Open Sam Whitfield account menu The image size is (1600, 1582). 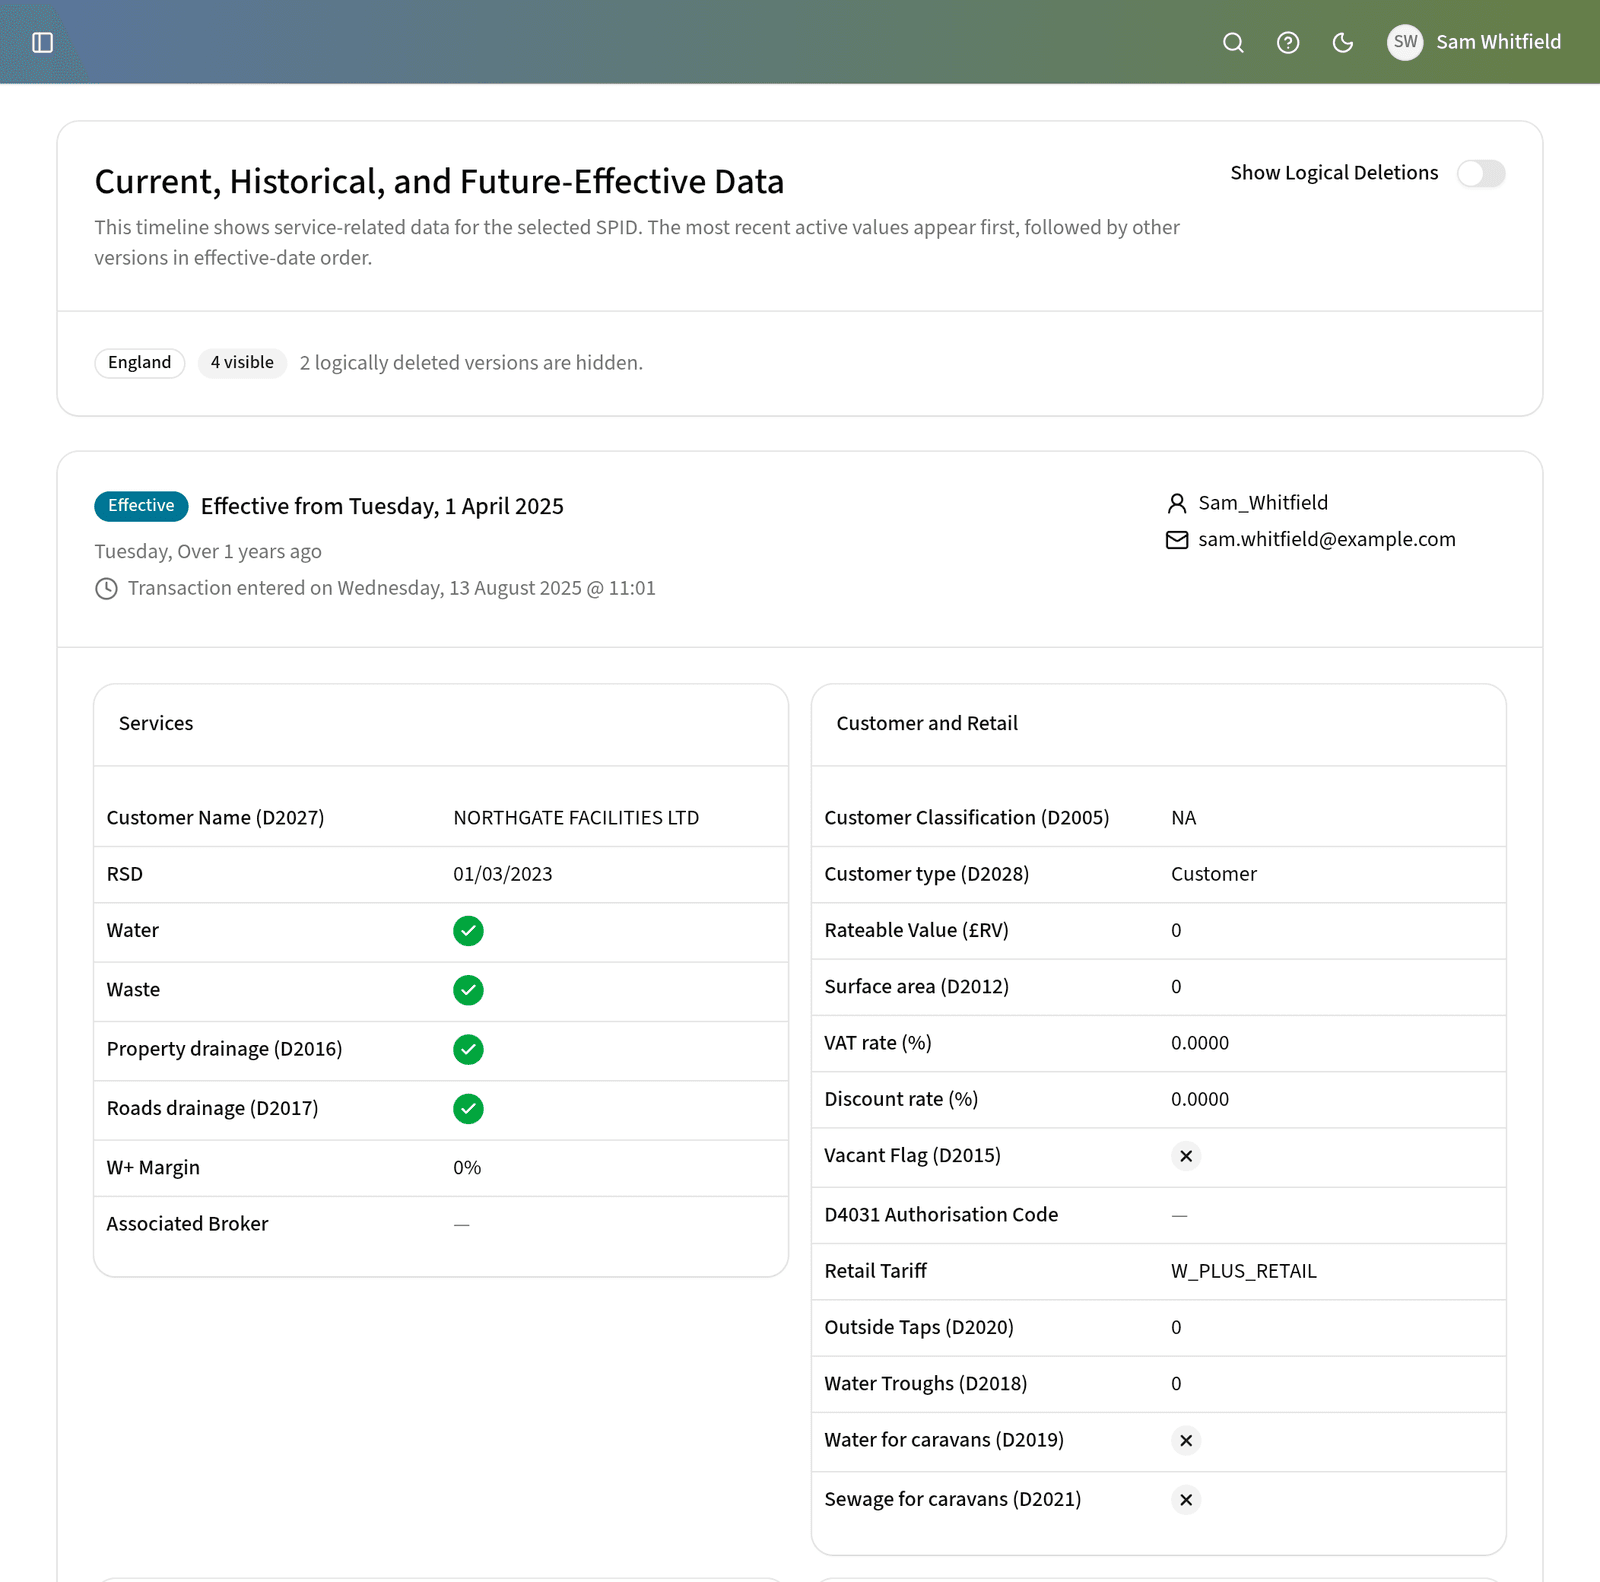[x=1474, y=42]
